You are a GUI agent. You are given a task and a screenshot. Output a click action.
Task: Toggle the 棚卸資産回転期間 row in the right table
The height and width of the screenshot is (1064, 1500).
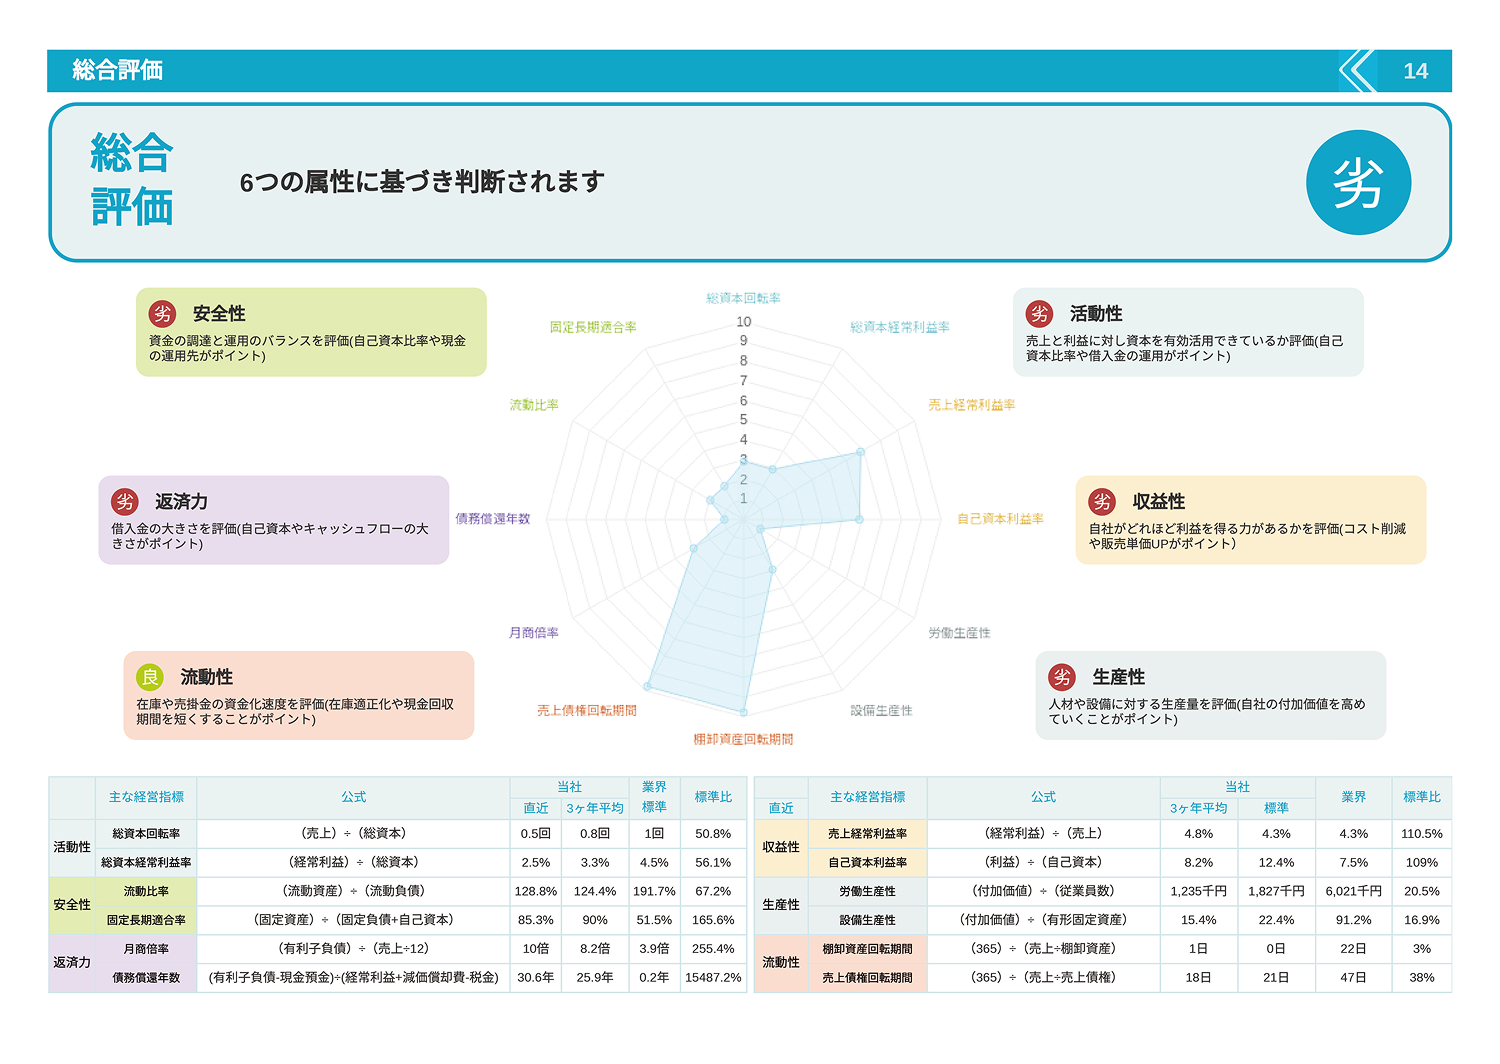click(868, 949)
